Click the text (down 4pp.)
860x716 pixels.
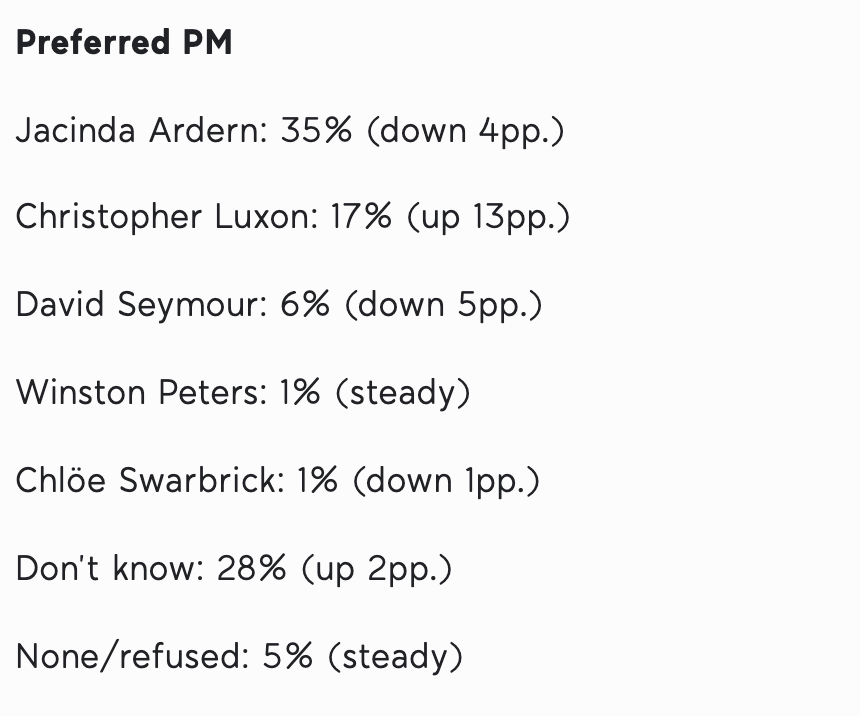pyautogui.click(x=465, y=131)
